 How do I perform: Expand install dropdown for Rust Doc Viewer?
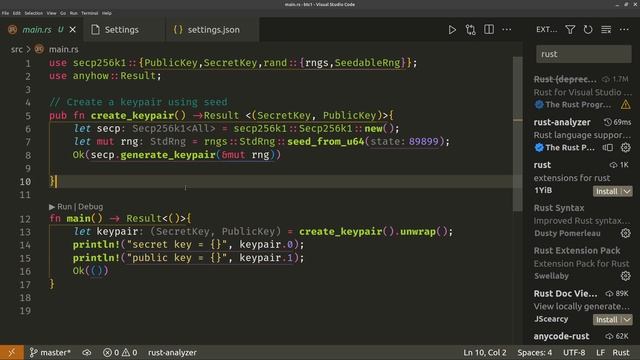tap(627, 320)
